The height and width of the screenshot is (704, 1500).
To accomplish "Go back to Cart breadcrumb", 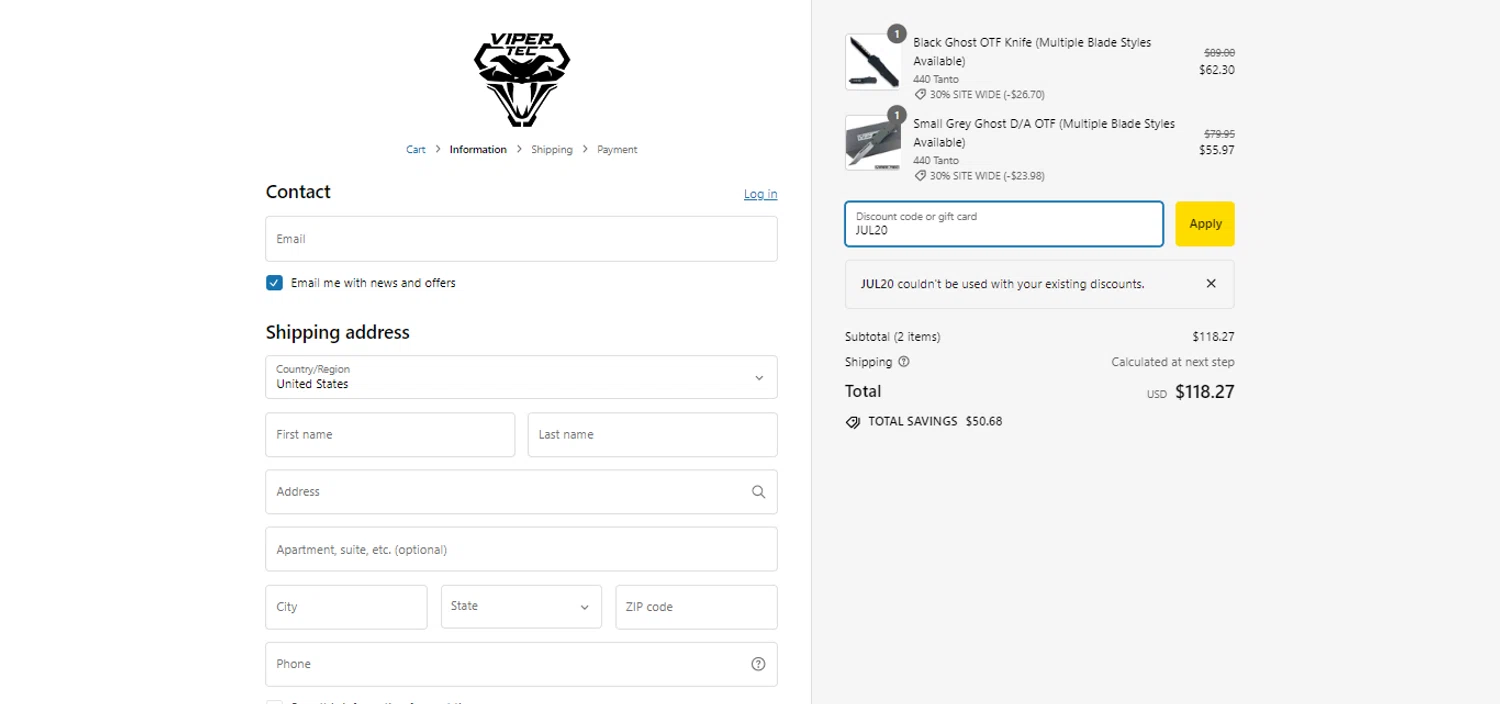I will 416,150.
